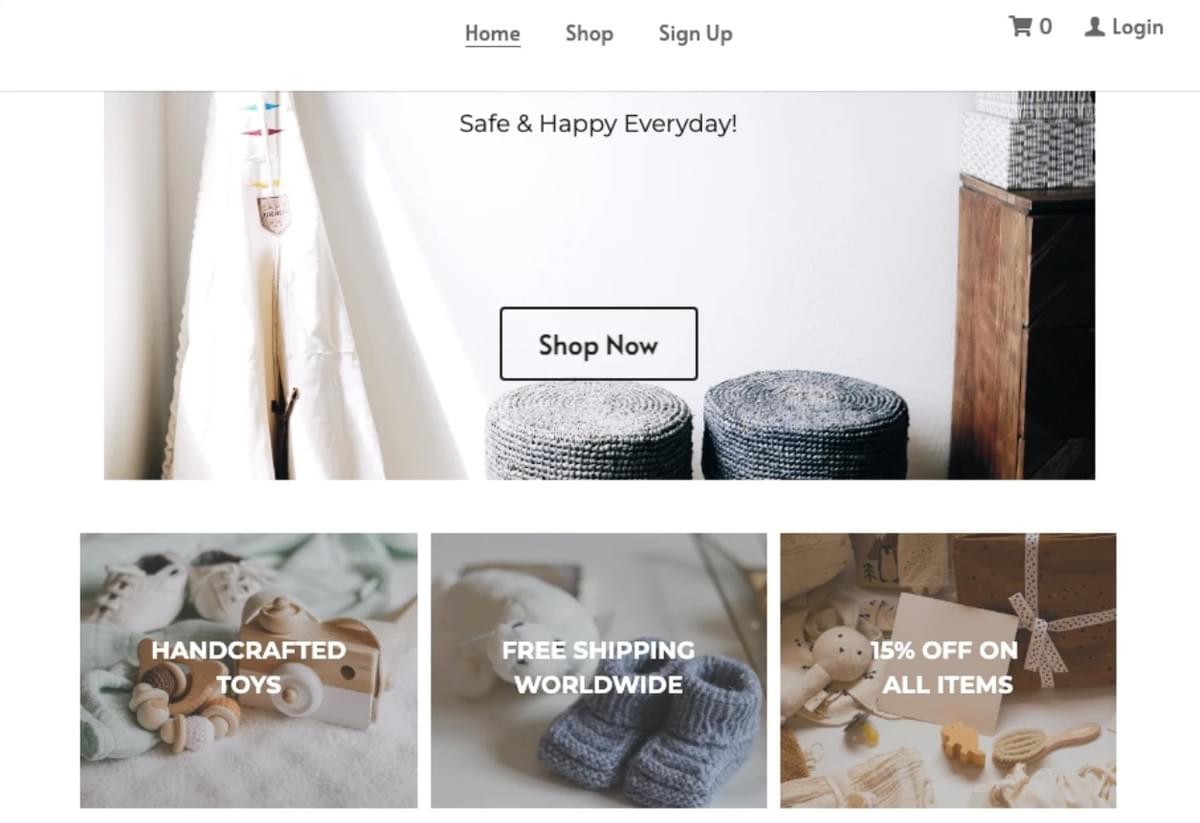Open the Shop menu item
Image resolution: width=1200 pixels, height=823 pixels.
tap(589, 33)
